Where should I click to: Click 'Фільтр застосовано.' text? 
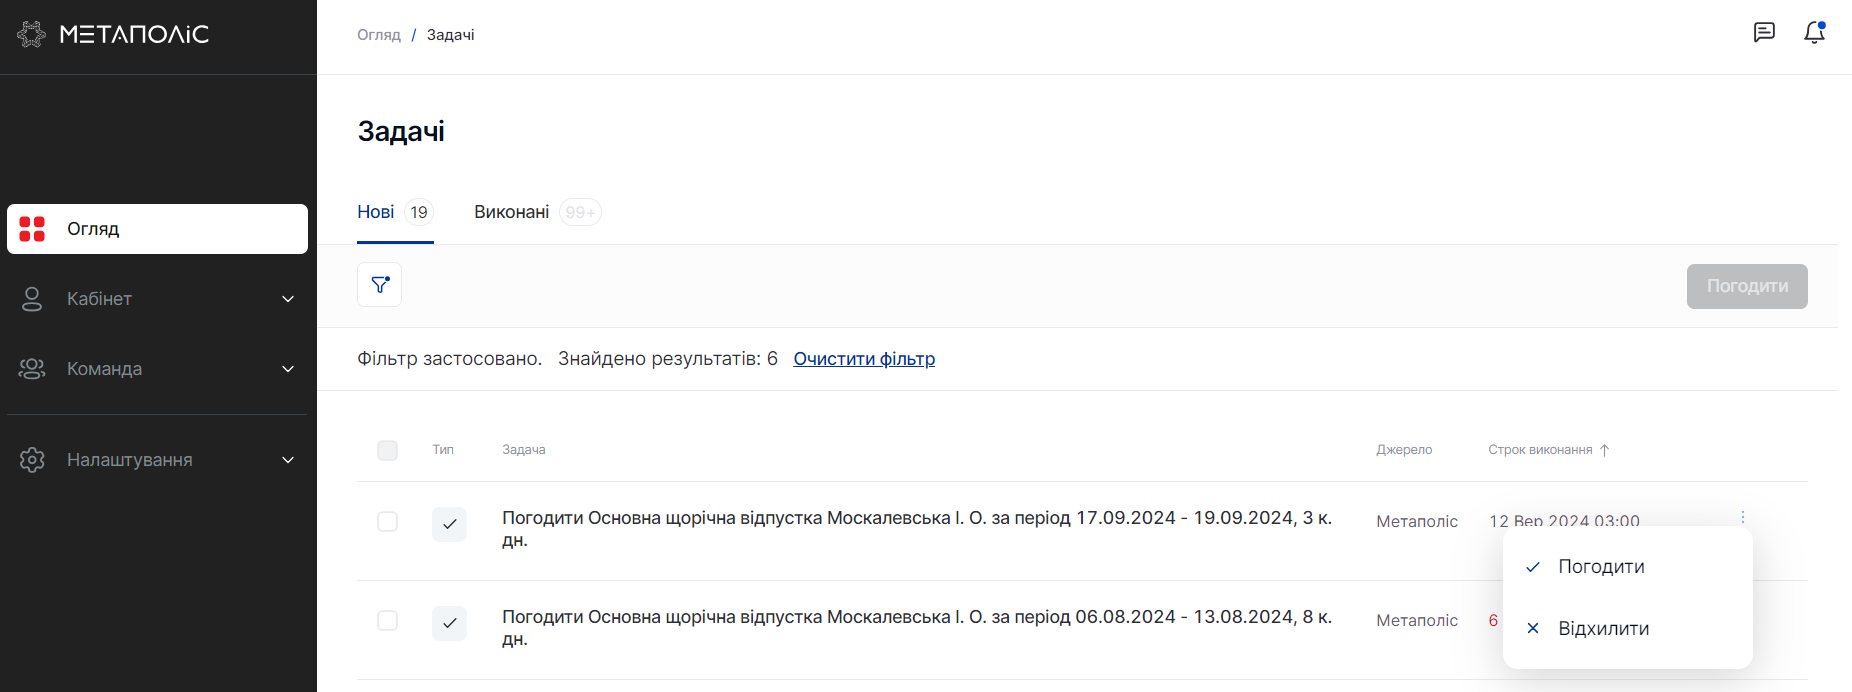click(x=450, y=359)
